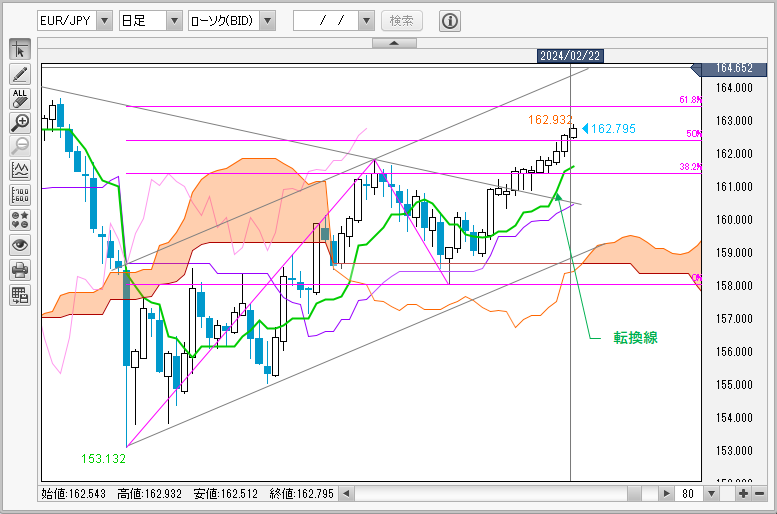The width and height of the screenshot is (777, 514).
Task: Print the chart with printer icon
Action: pyautogui.click(x=20, y=270)
